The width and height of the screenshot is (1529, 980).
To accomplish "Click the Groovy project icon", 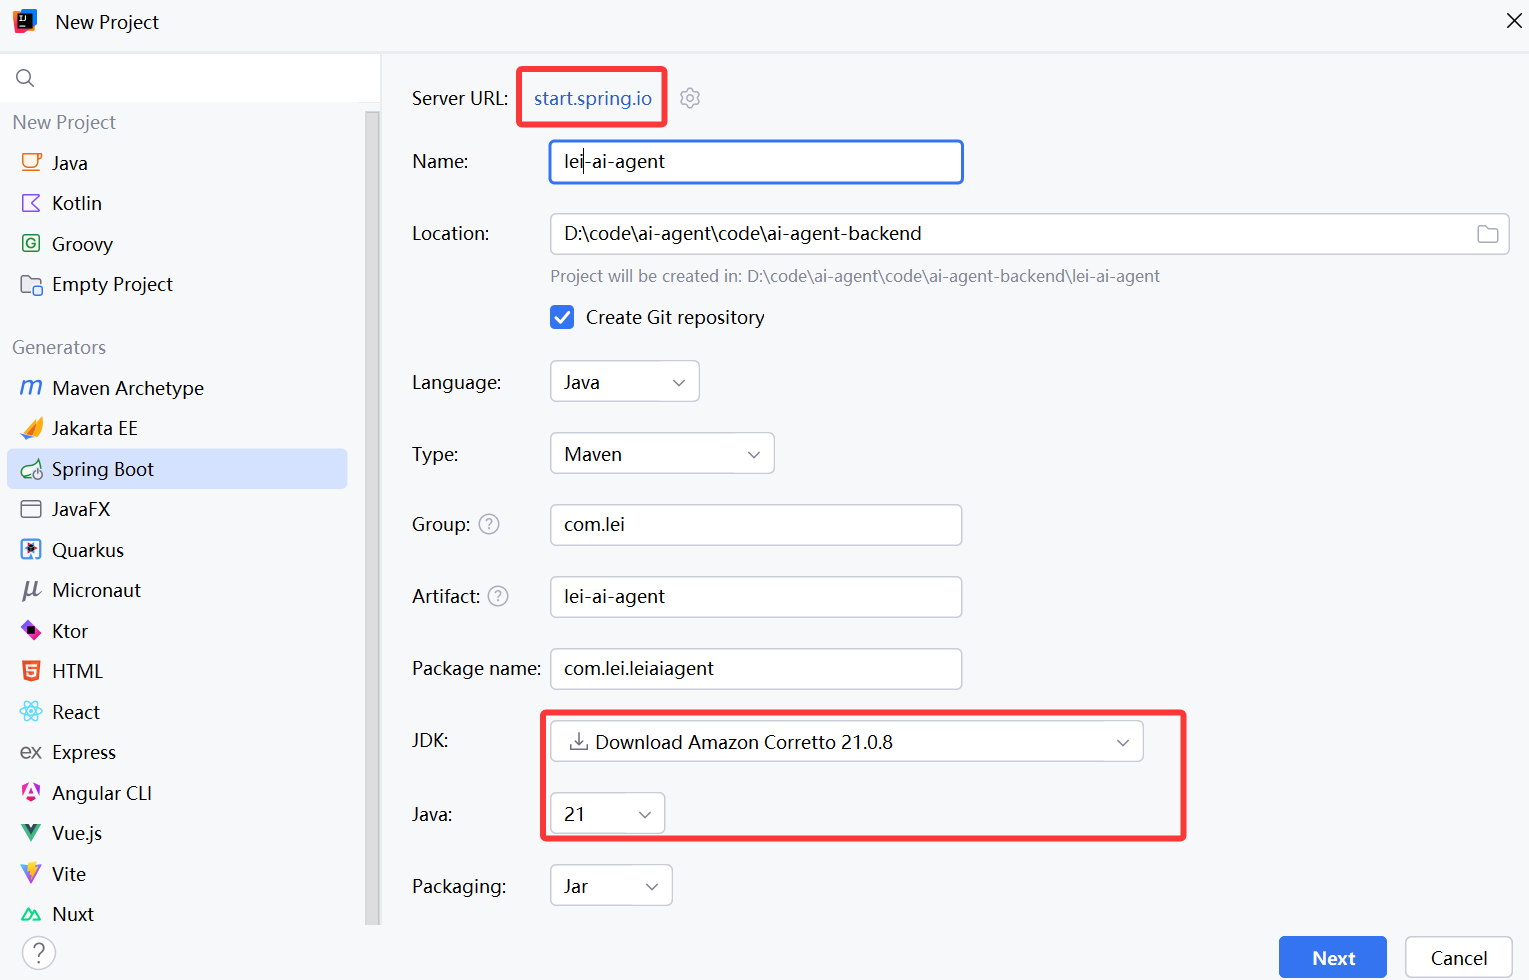I will [x=31, y=243].
